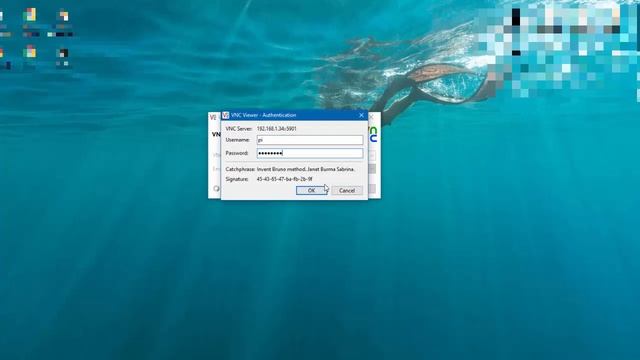This screenshot has height=360, width=640.
Task: Click the VNC icon in dialog title bar
Action: point(226,115)
